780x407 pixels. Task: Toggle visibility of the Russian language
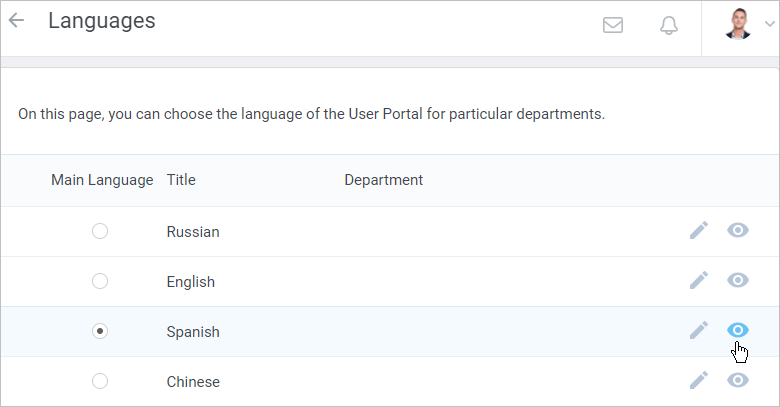click(x=738, y=231)
